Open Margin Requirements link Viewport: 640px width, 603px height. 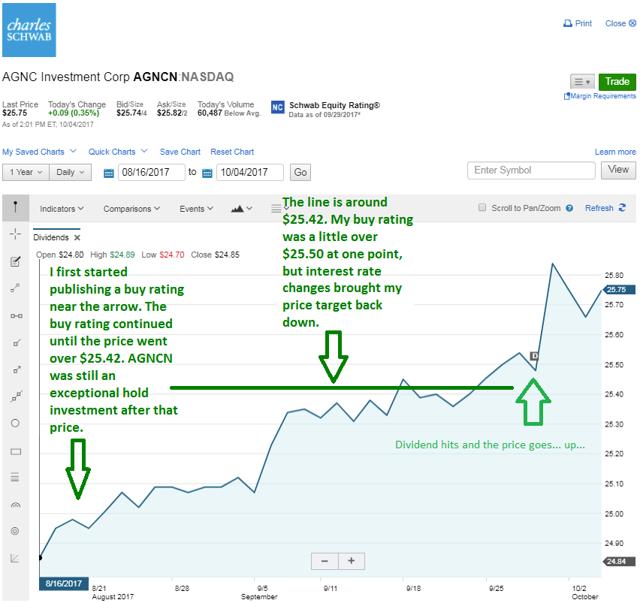point(600,96)
